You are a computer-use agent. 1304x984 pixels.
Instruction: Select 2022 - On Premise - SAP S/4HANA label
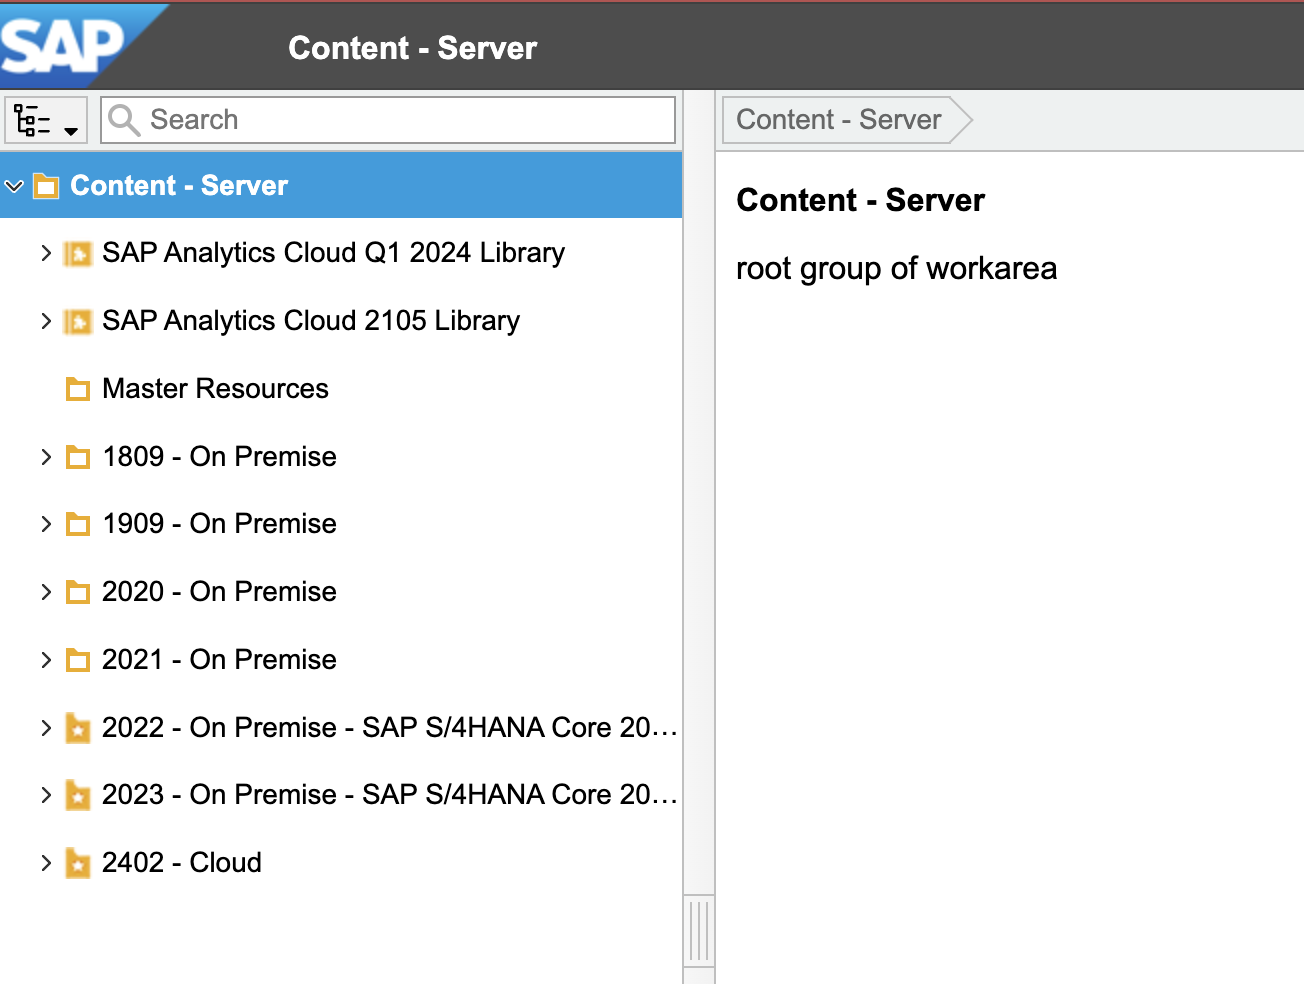[390, 728]
